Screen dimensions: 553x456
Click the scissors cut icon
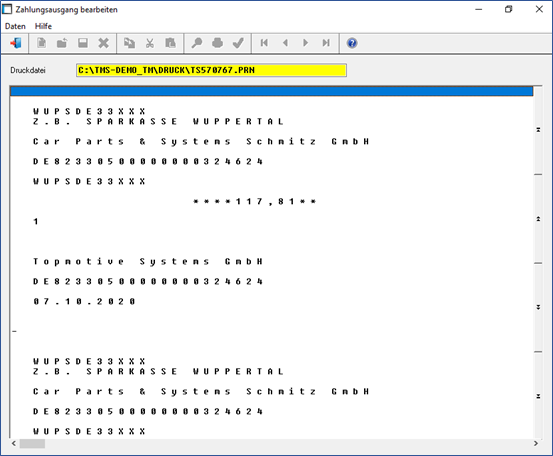coord(150,43)
